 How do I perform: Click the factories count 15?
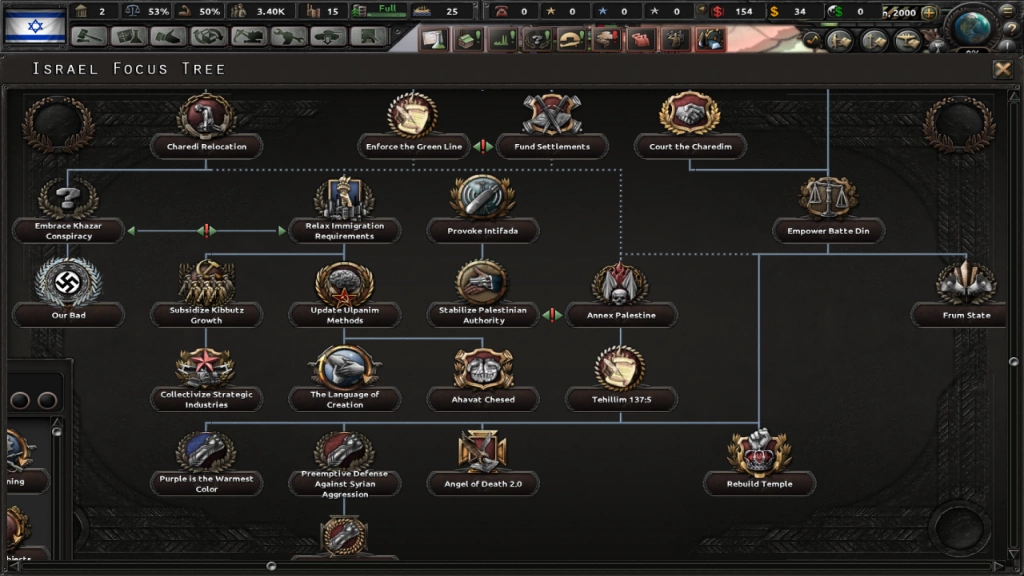click(323, 11)
